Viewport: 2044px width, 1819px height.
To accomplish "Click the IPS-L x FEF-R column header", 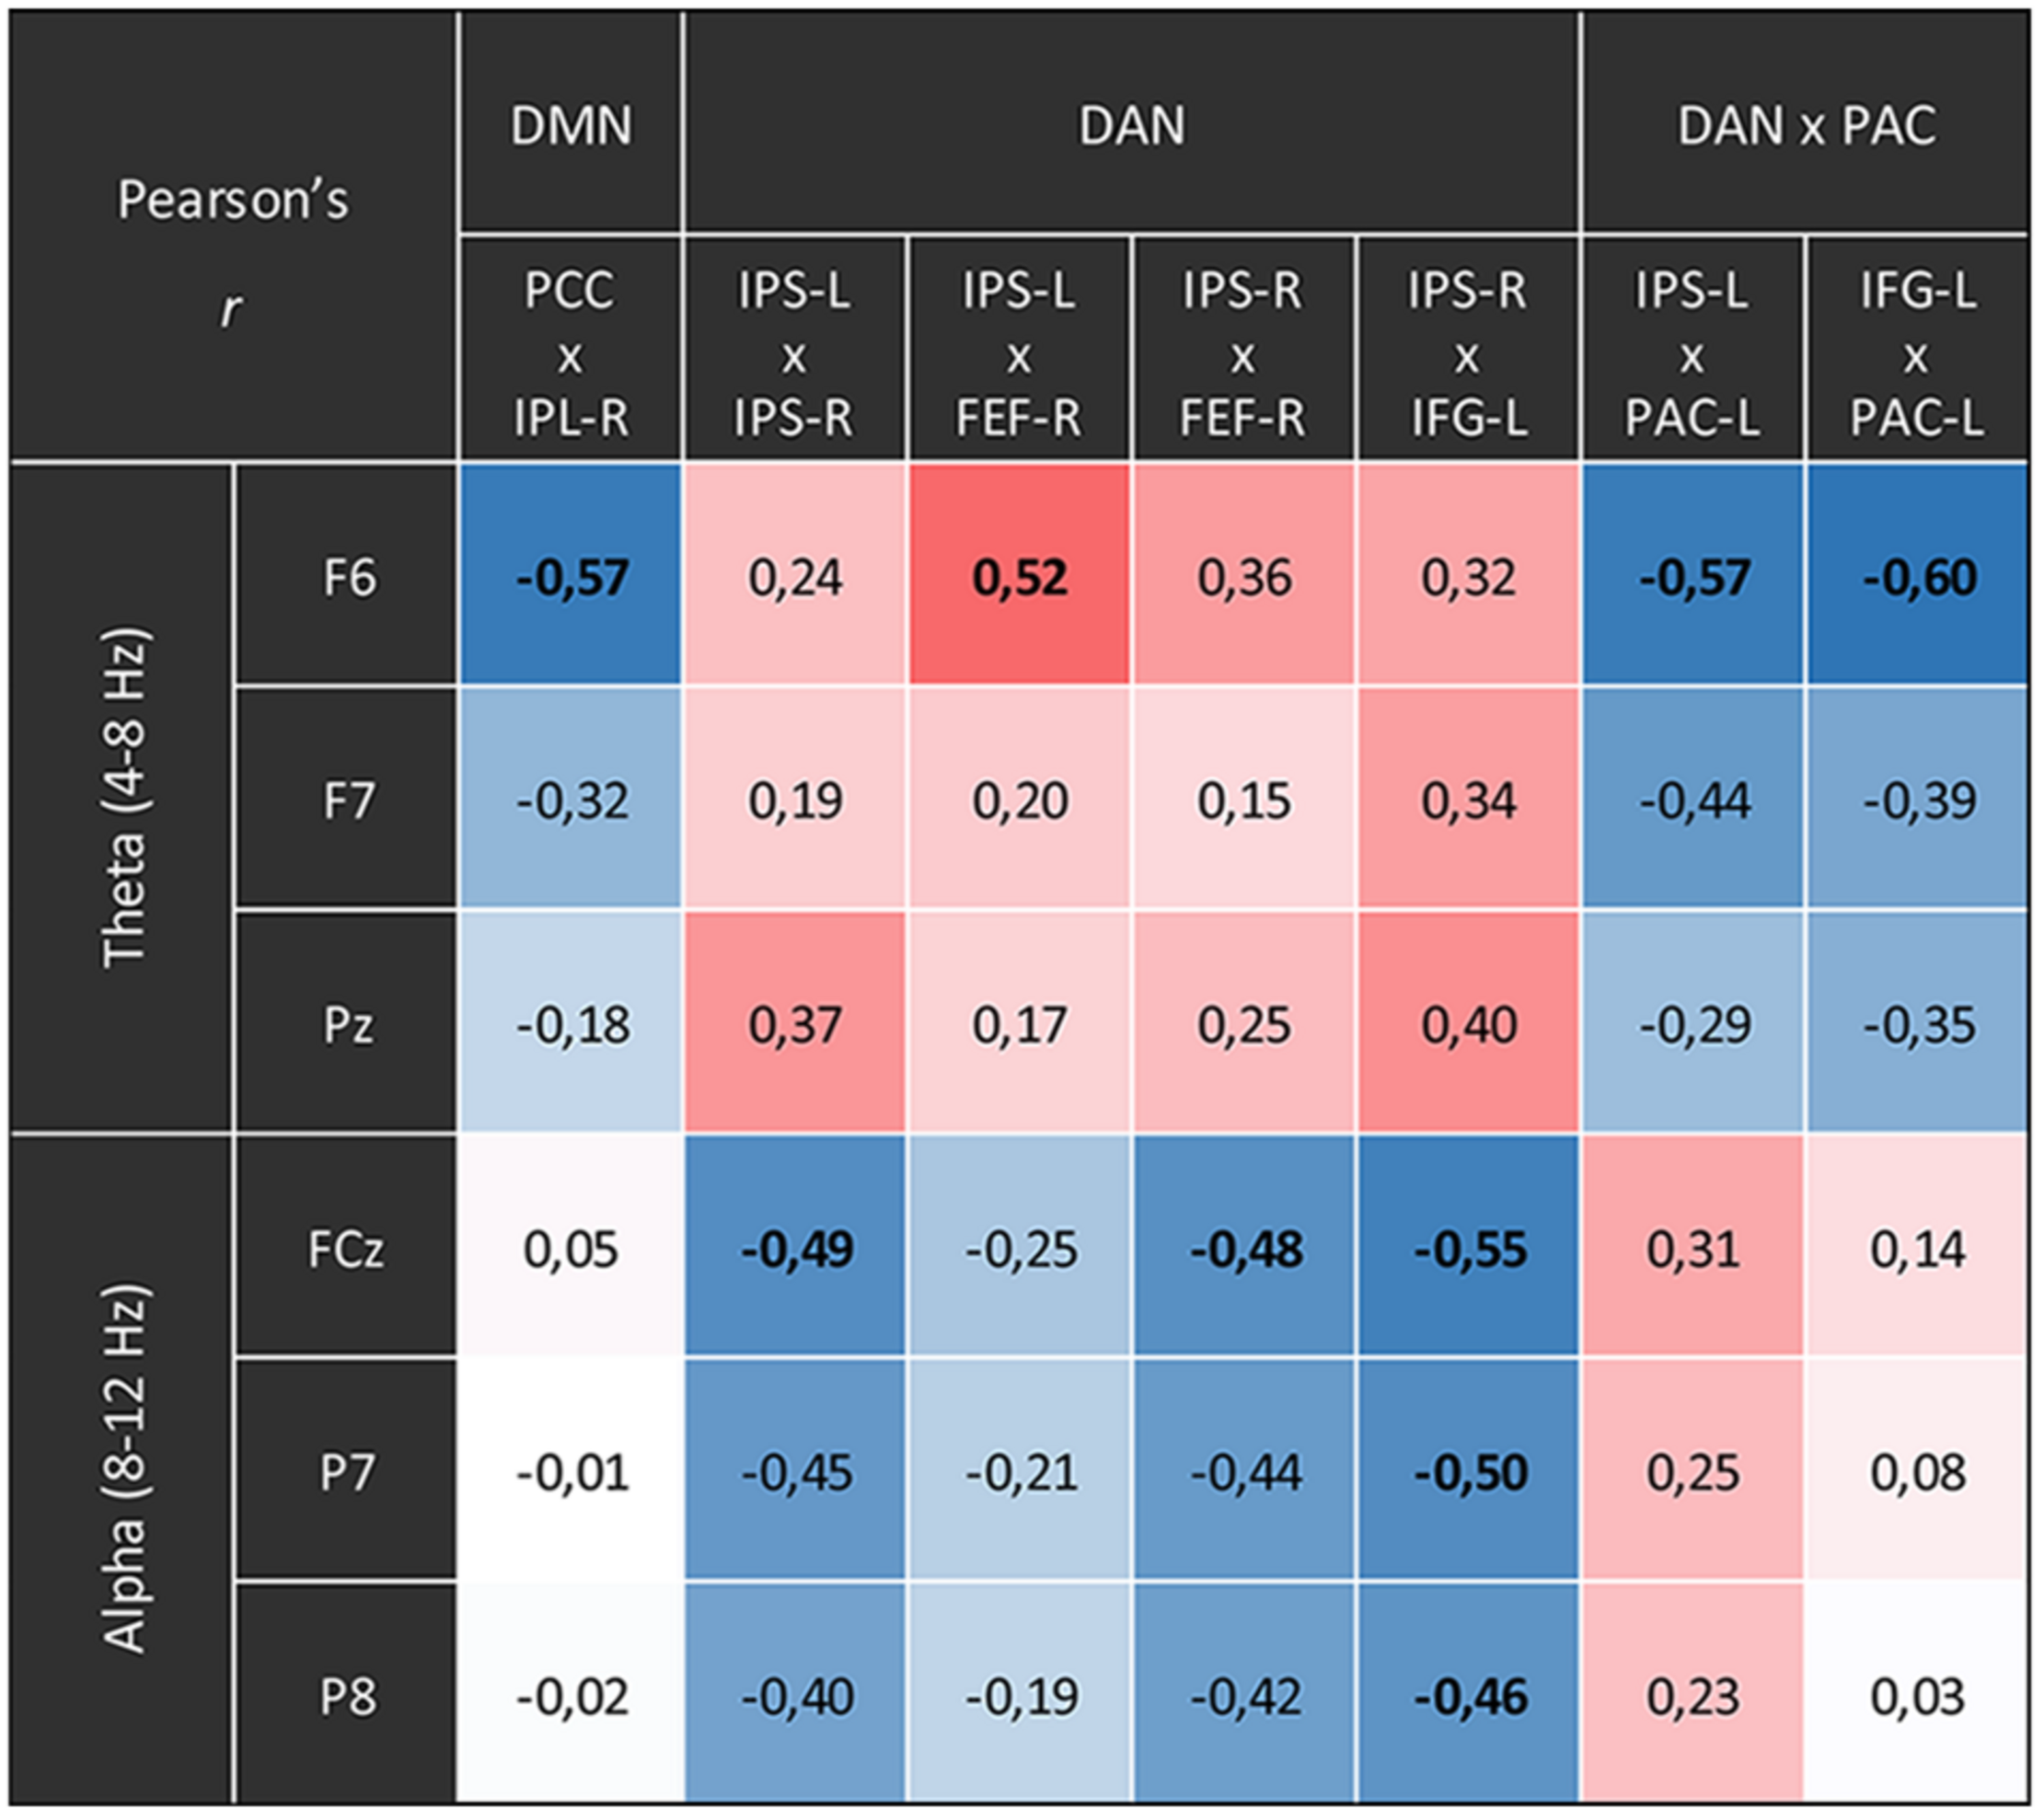I will click(1019, 352).
